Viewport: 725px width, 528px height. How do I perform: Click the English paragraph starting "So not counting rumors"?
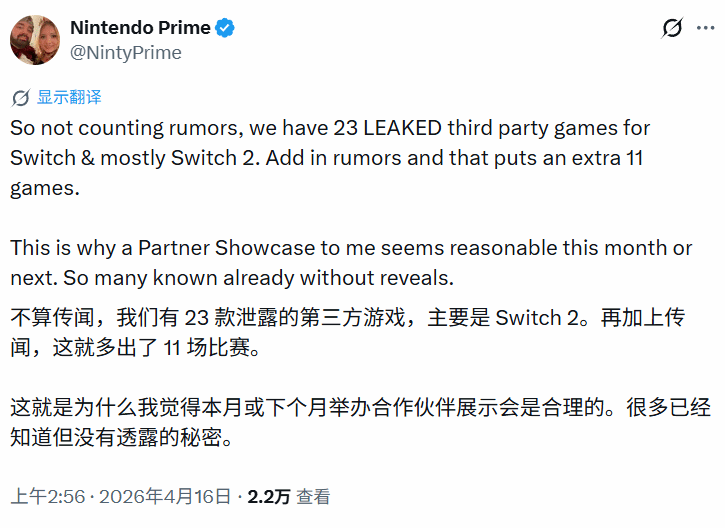[330, 158]
